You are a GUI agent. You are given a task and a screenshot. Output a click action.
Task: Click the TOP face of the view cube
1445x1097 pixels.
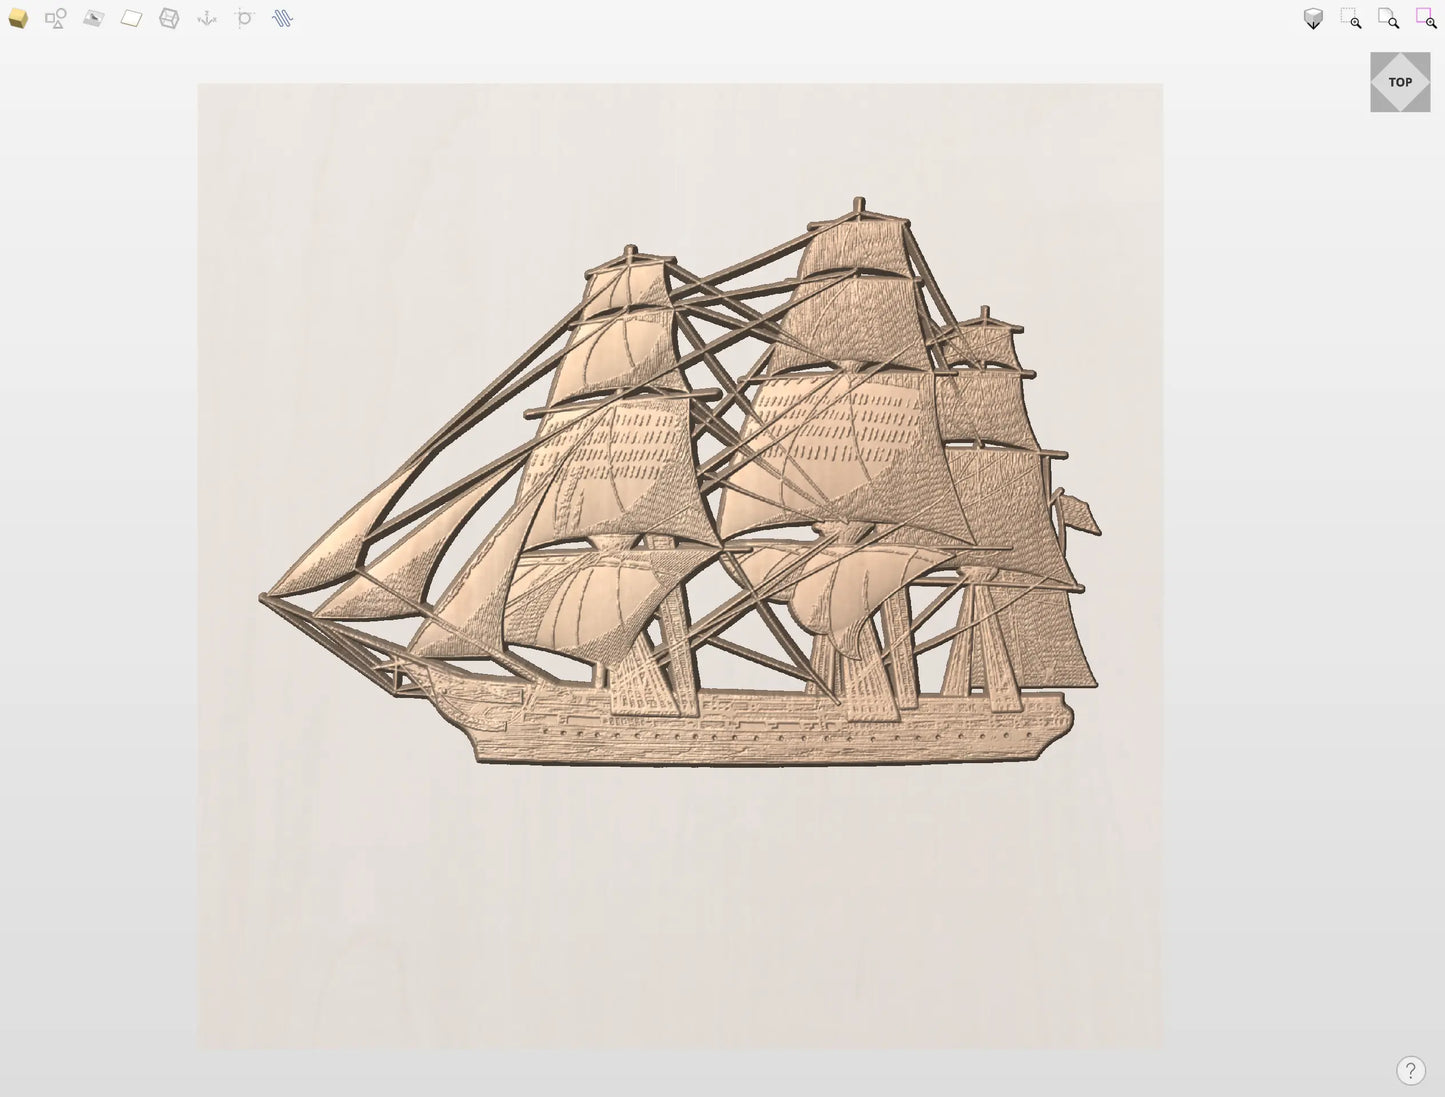(x=1400, y=82)
